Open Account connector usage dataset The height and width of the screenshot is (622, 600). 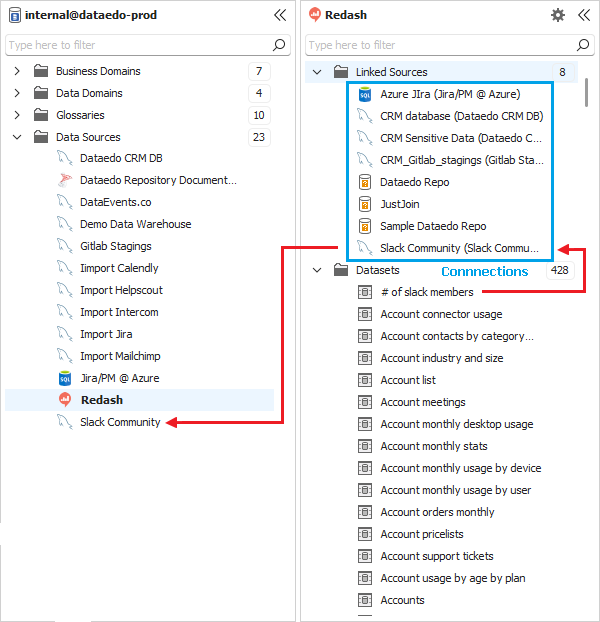coord(441,314)
